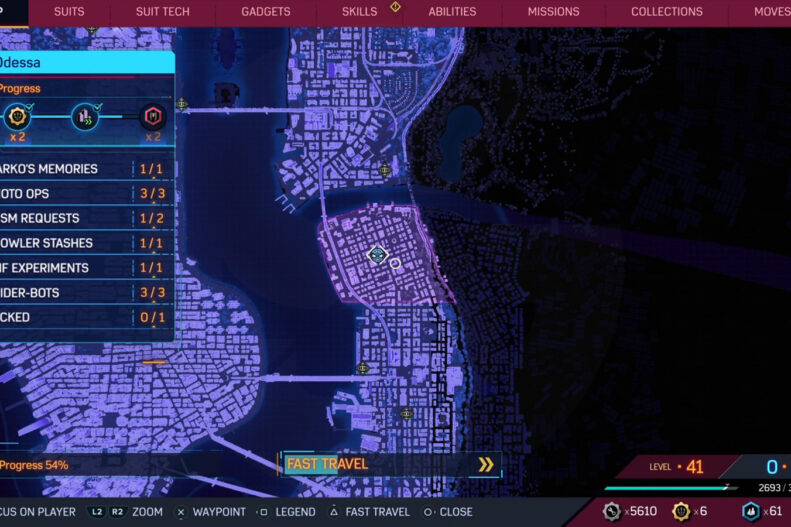This screenshot has width=791, height=527.
Task: Switch to the GADGETS tab
Action: 266,12
